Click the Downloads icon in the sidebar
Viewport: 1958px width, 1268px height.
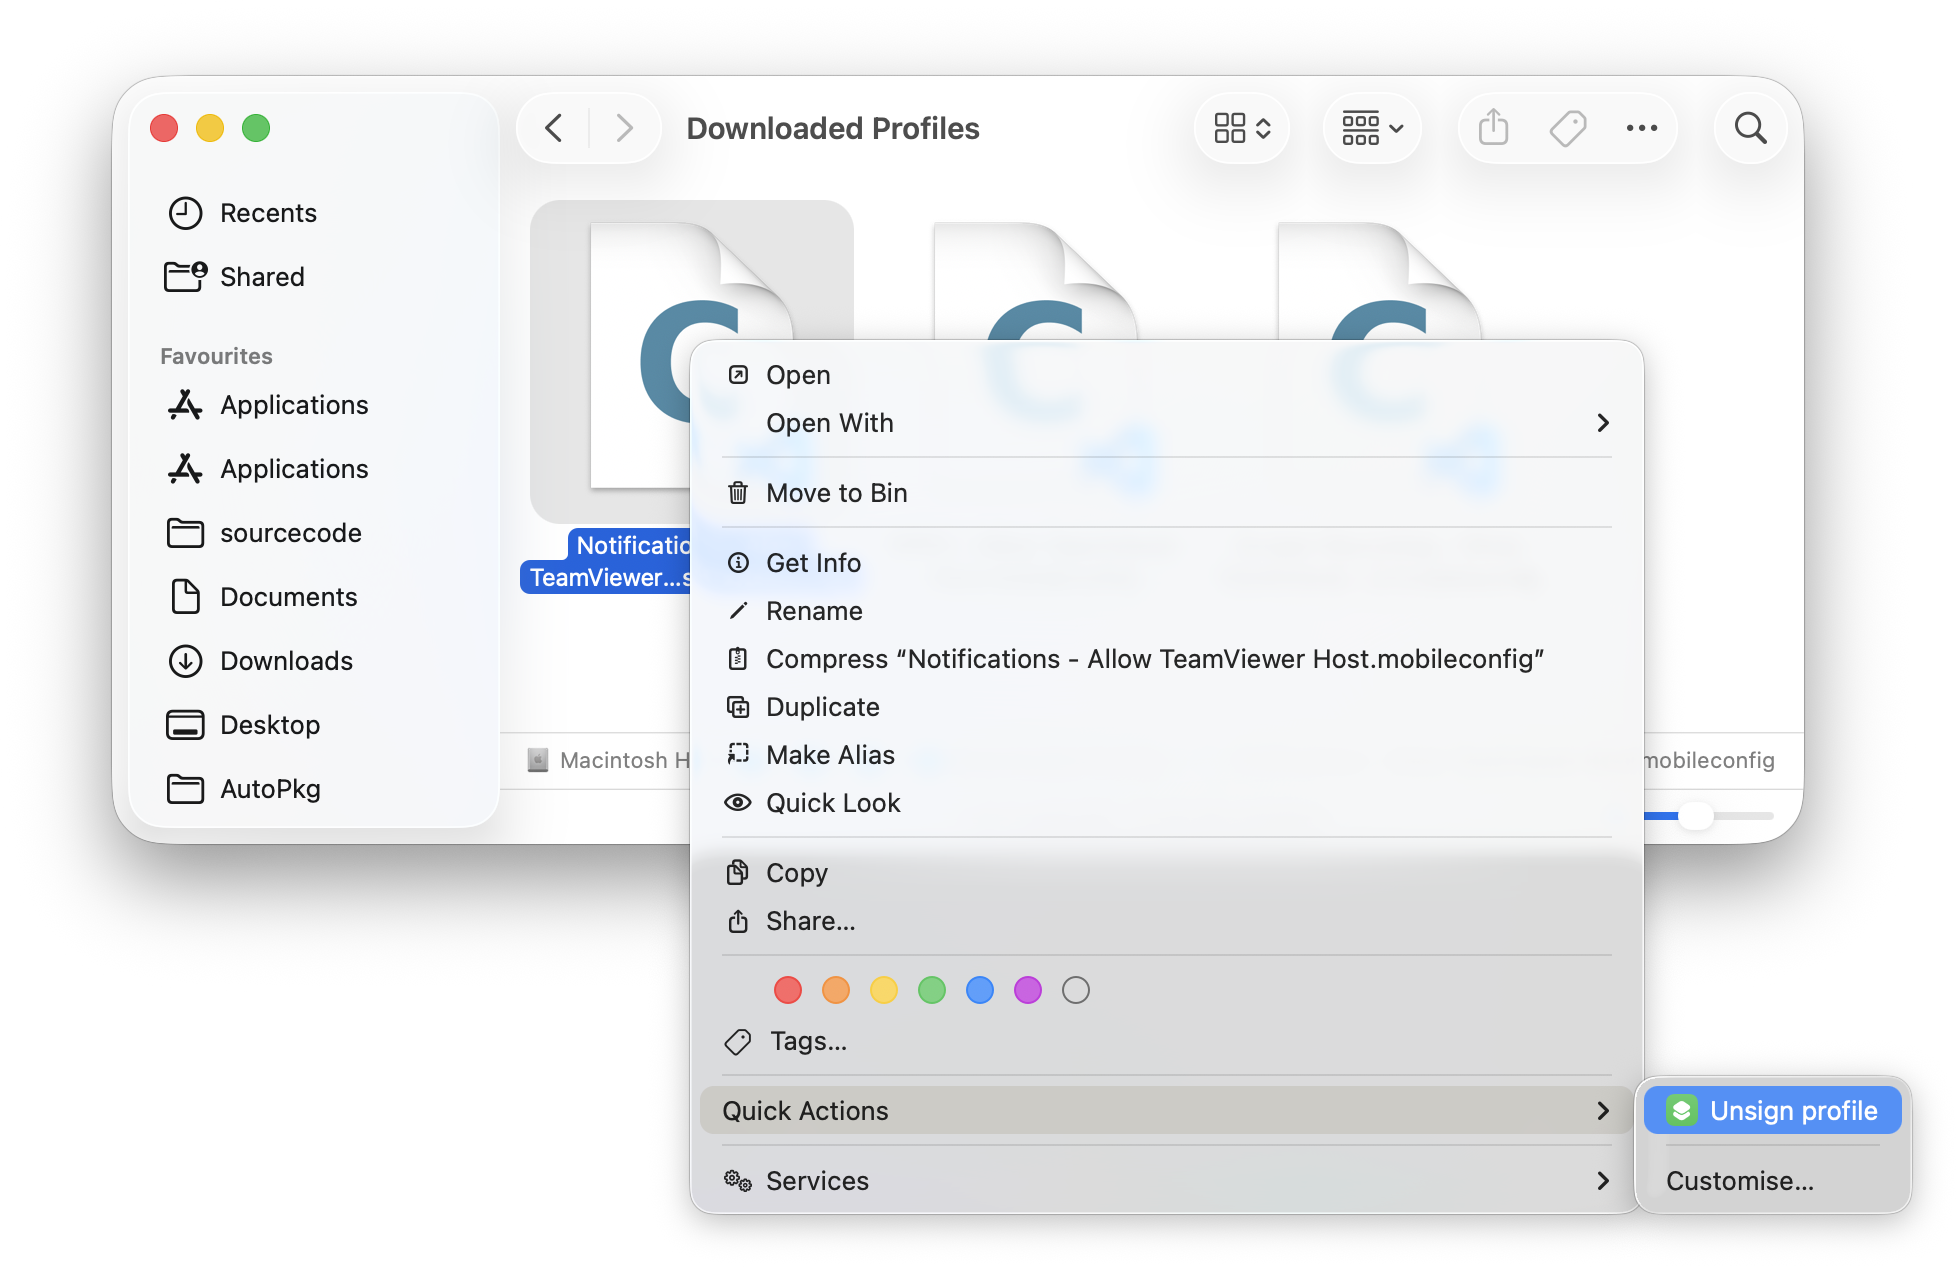click(184, 660)
